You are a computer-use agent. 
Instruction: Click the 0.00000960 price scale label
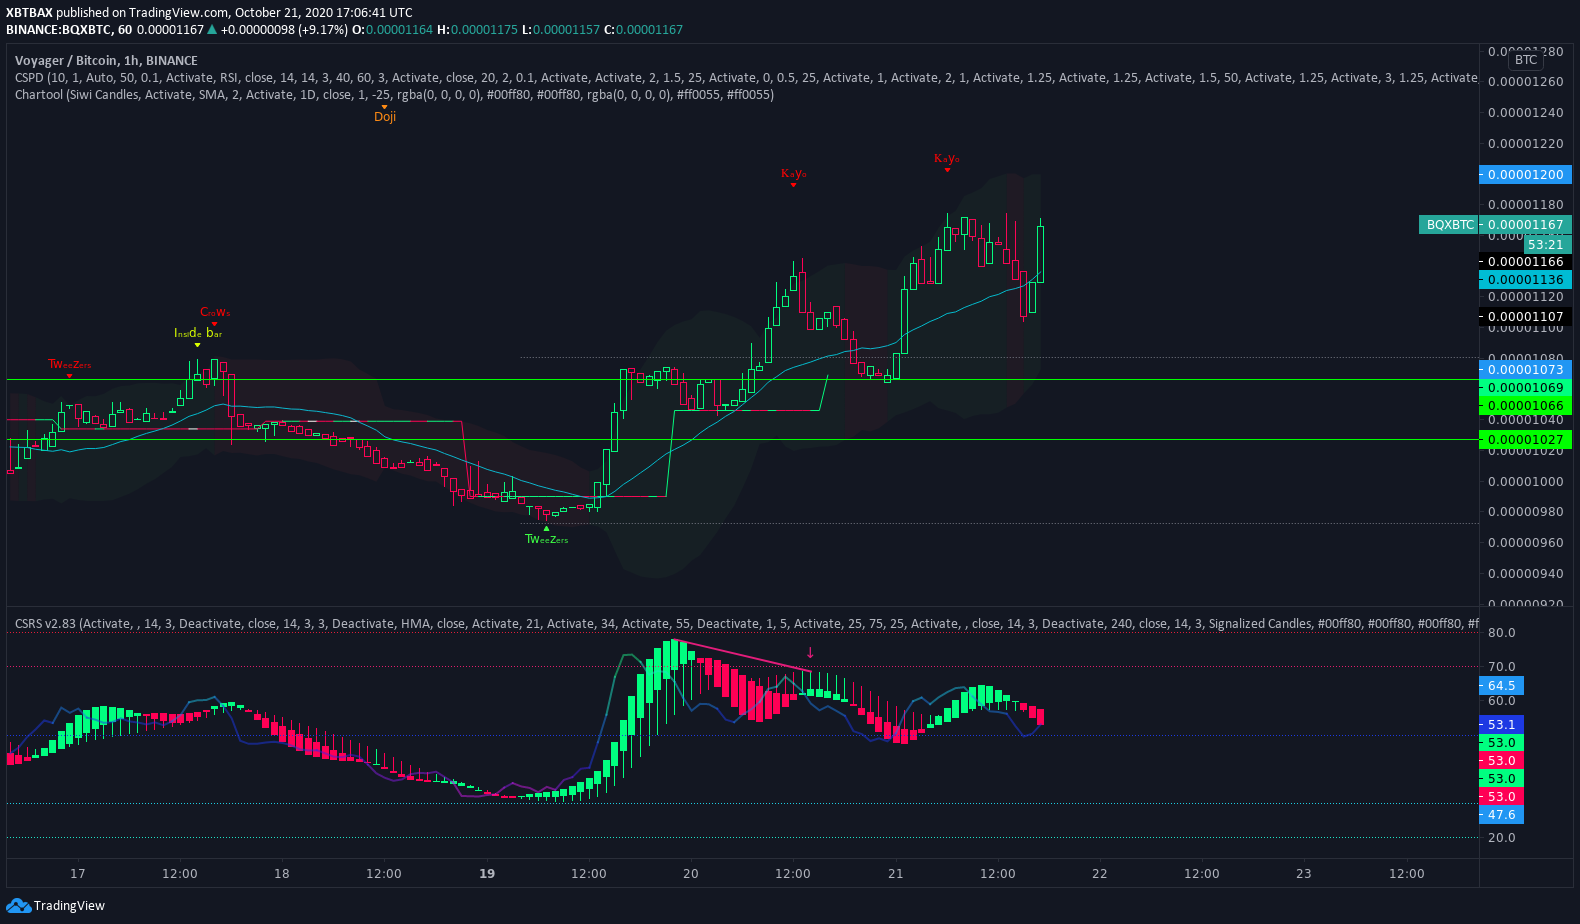pos(1525,543)
